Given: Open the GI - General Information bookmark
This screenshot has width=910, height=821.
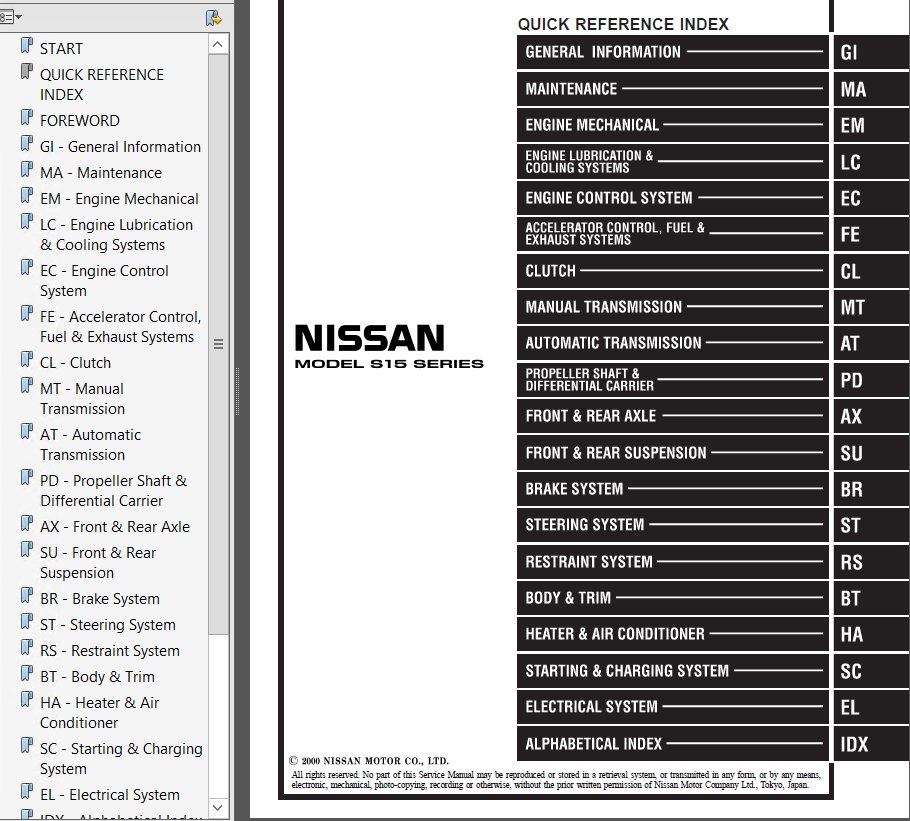Looking at the screenshot, I should click(120, 147).
